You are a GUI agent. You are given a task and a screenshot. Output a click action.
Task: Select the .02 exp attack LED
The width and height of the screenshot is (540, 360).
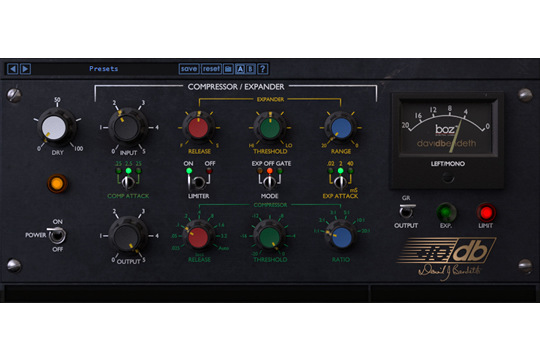tap(331, 171)
